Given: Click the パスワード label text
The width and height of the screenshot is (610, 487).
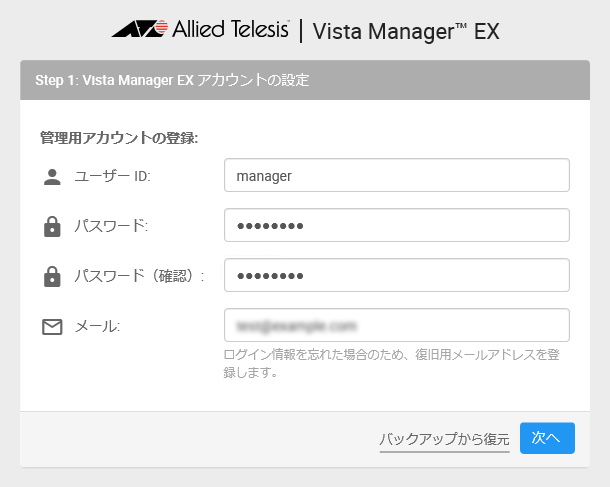Looking at the screenshot, I should coord(111,227).
